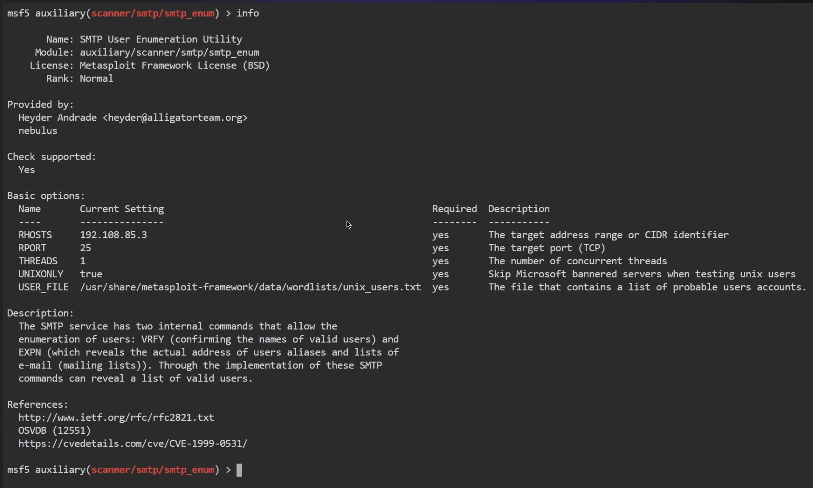Click the RHOSTS value 192.108.85.3
This screenshot has width=813, height=488.
113,235
